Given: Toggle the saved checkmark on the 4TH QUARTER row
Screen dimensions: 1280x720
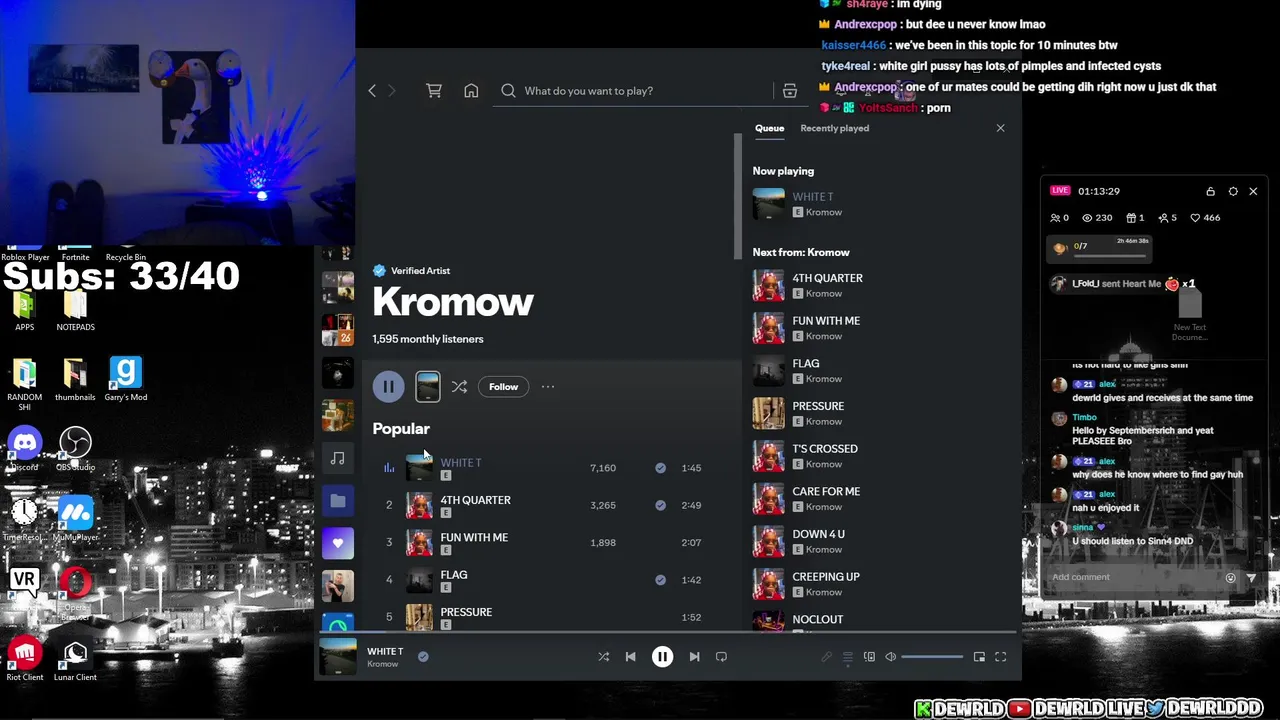Looking at the screenshot, I should click(x=660, y=505).
